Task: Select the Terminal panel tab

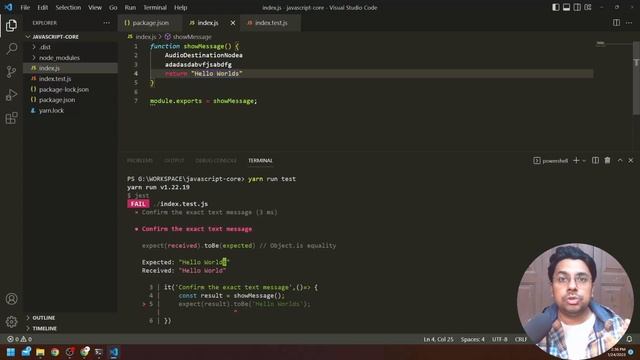Action: tap(260, 160)
